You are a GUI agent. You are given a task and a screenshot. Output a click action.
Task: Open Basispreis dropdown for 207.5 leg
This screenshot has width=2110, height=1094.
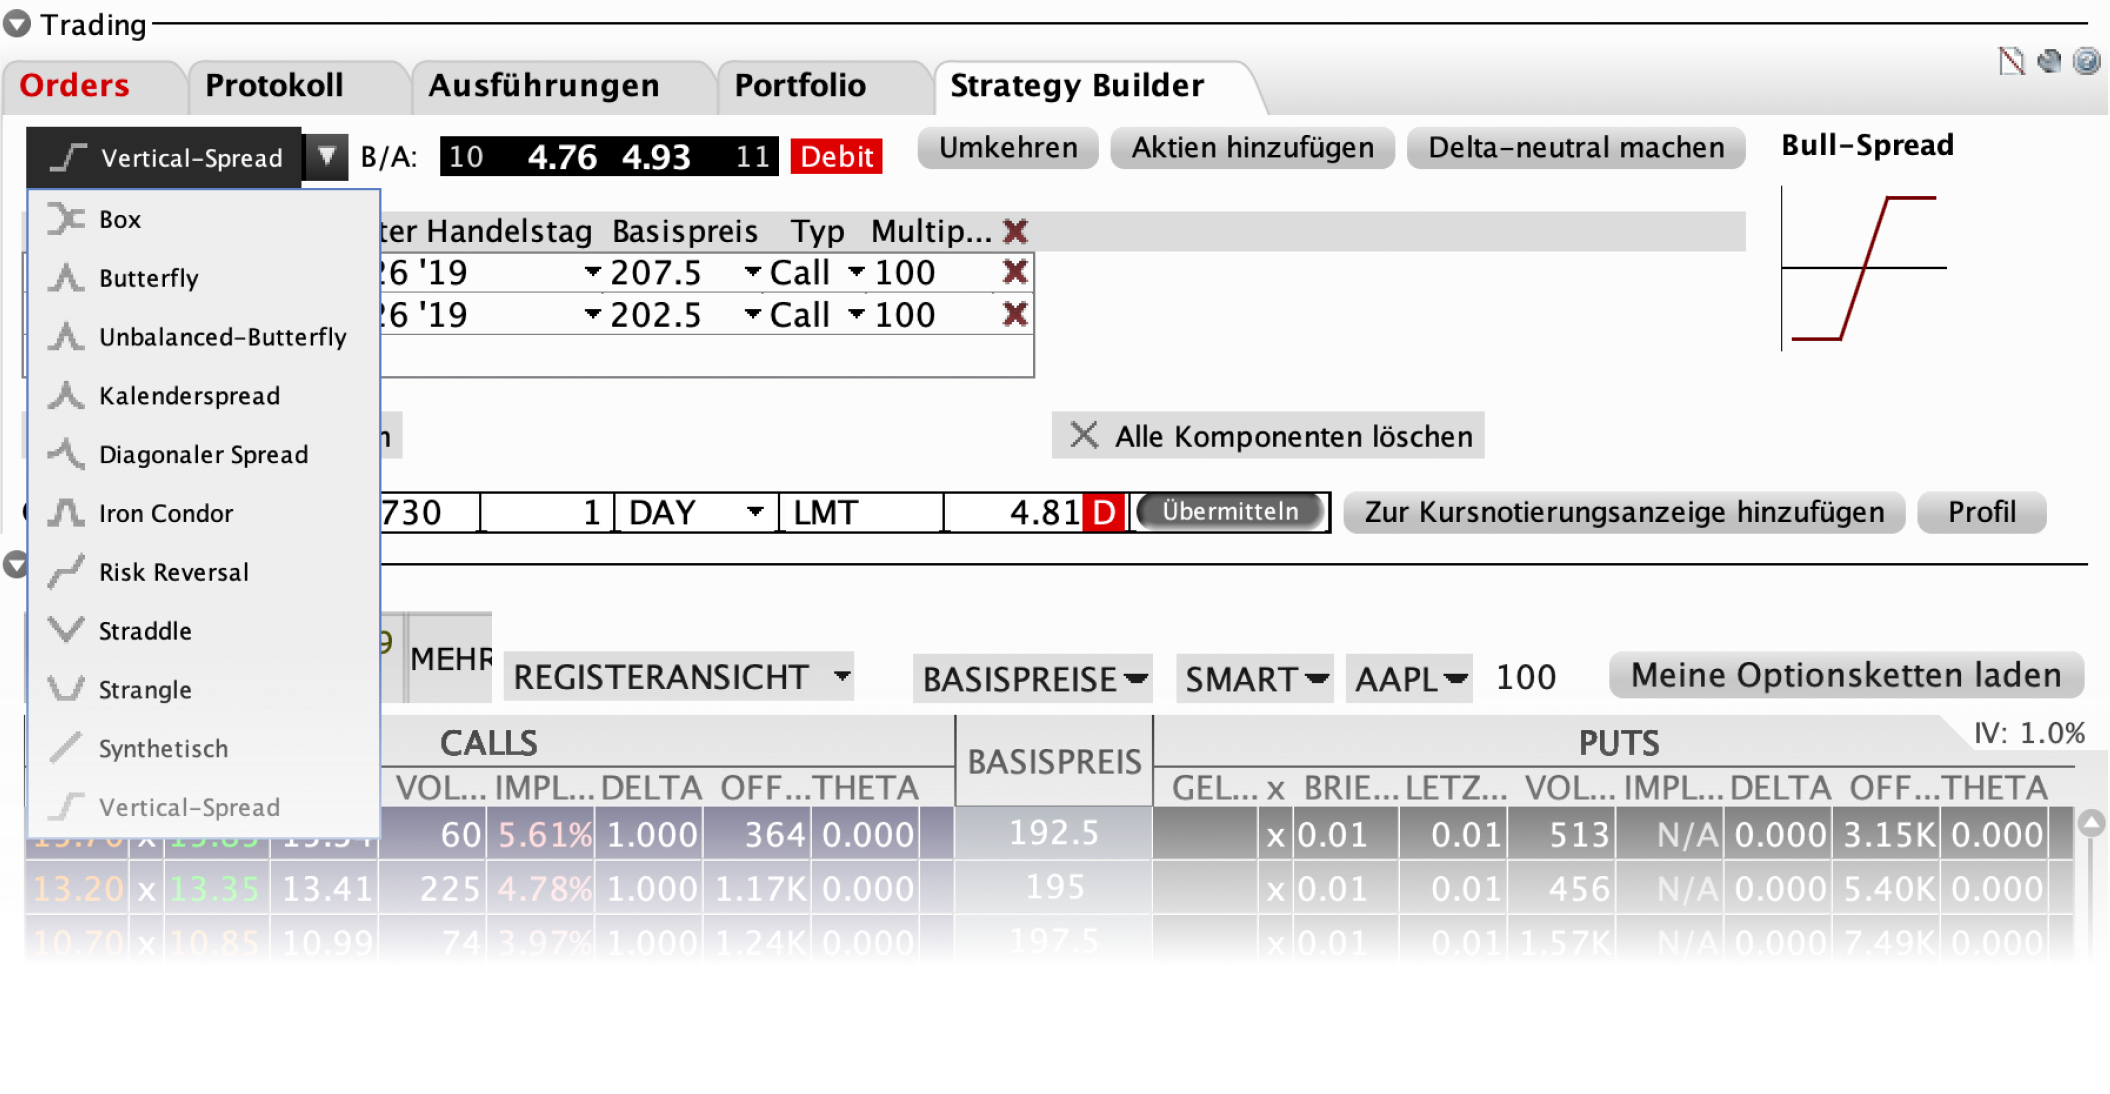[752, 271]
